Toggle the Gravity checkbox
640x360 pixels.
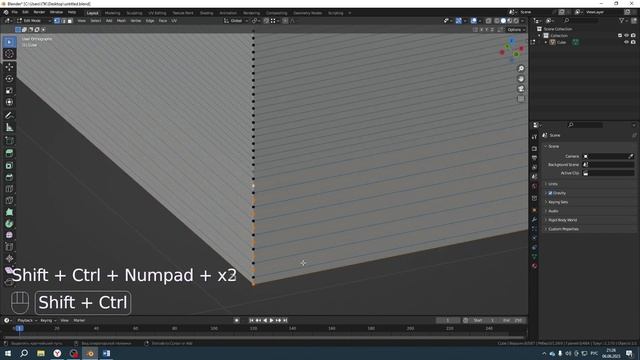click(x=550, y=193)
